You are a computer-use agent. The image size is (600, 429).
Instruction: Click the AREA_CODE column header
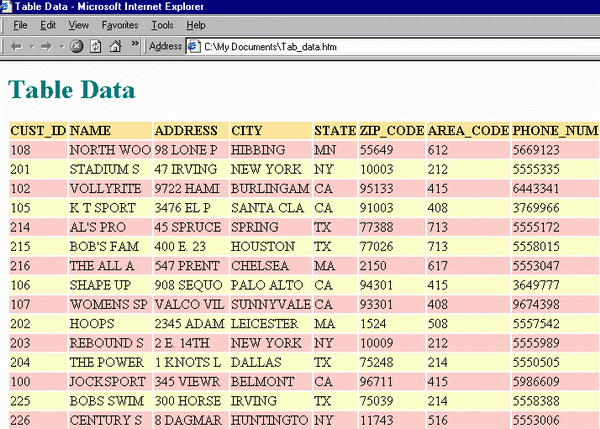[468, 131]
